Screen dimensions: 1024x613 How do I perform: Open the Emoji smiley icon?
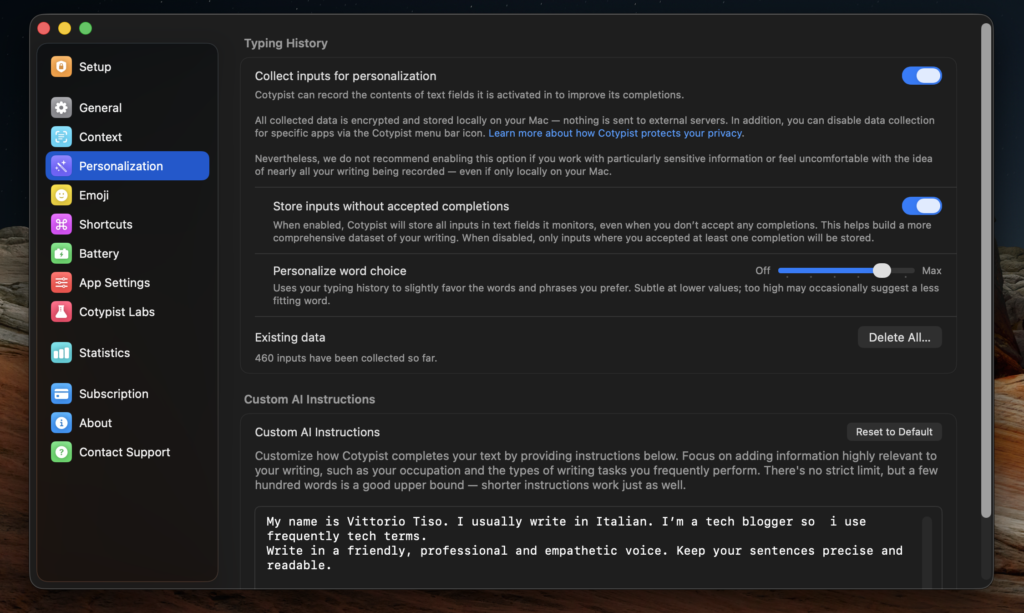click(x=61, y=195)
